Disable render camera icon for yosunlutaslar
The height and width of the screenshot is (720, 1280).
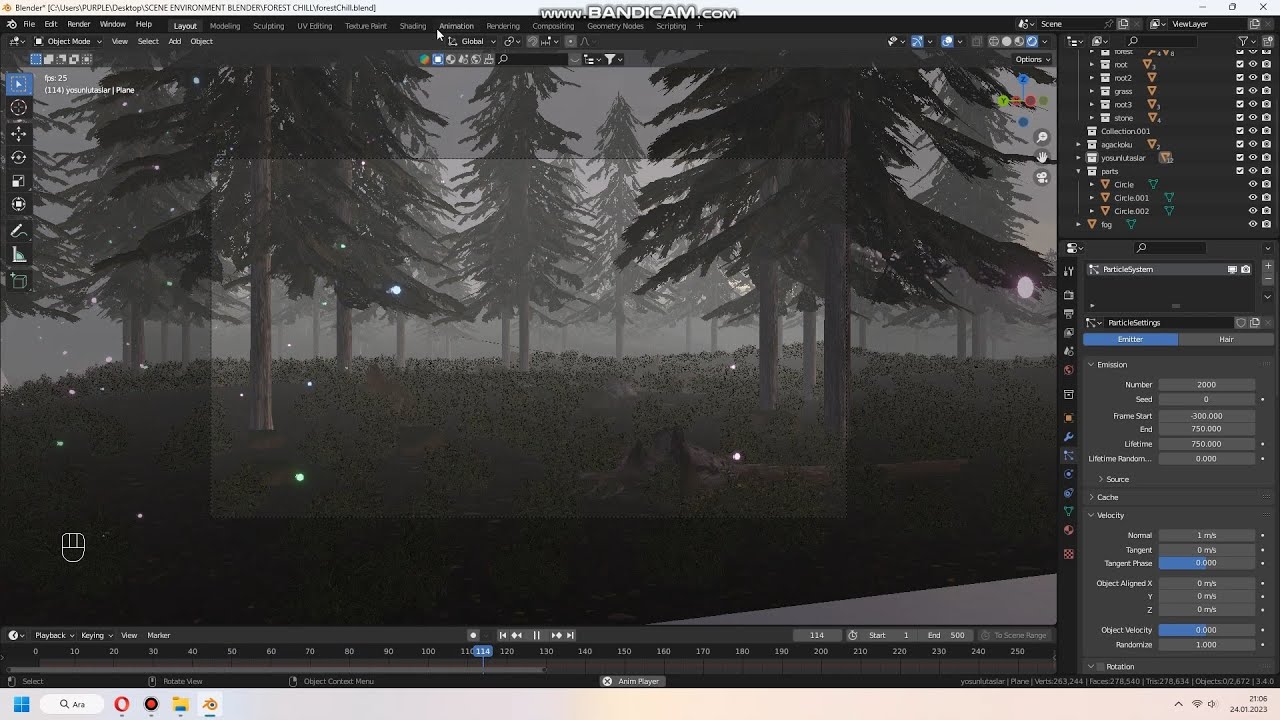pos(1266,158)
